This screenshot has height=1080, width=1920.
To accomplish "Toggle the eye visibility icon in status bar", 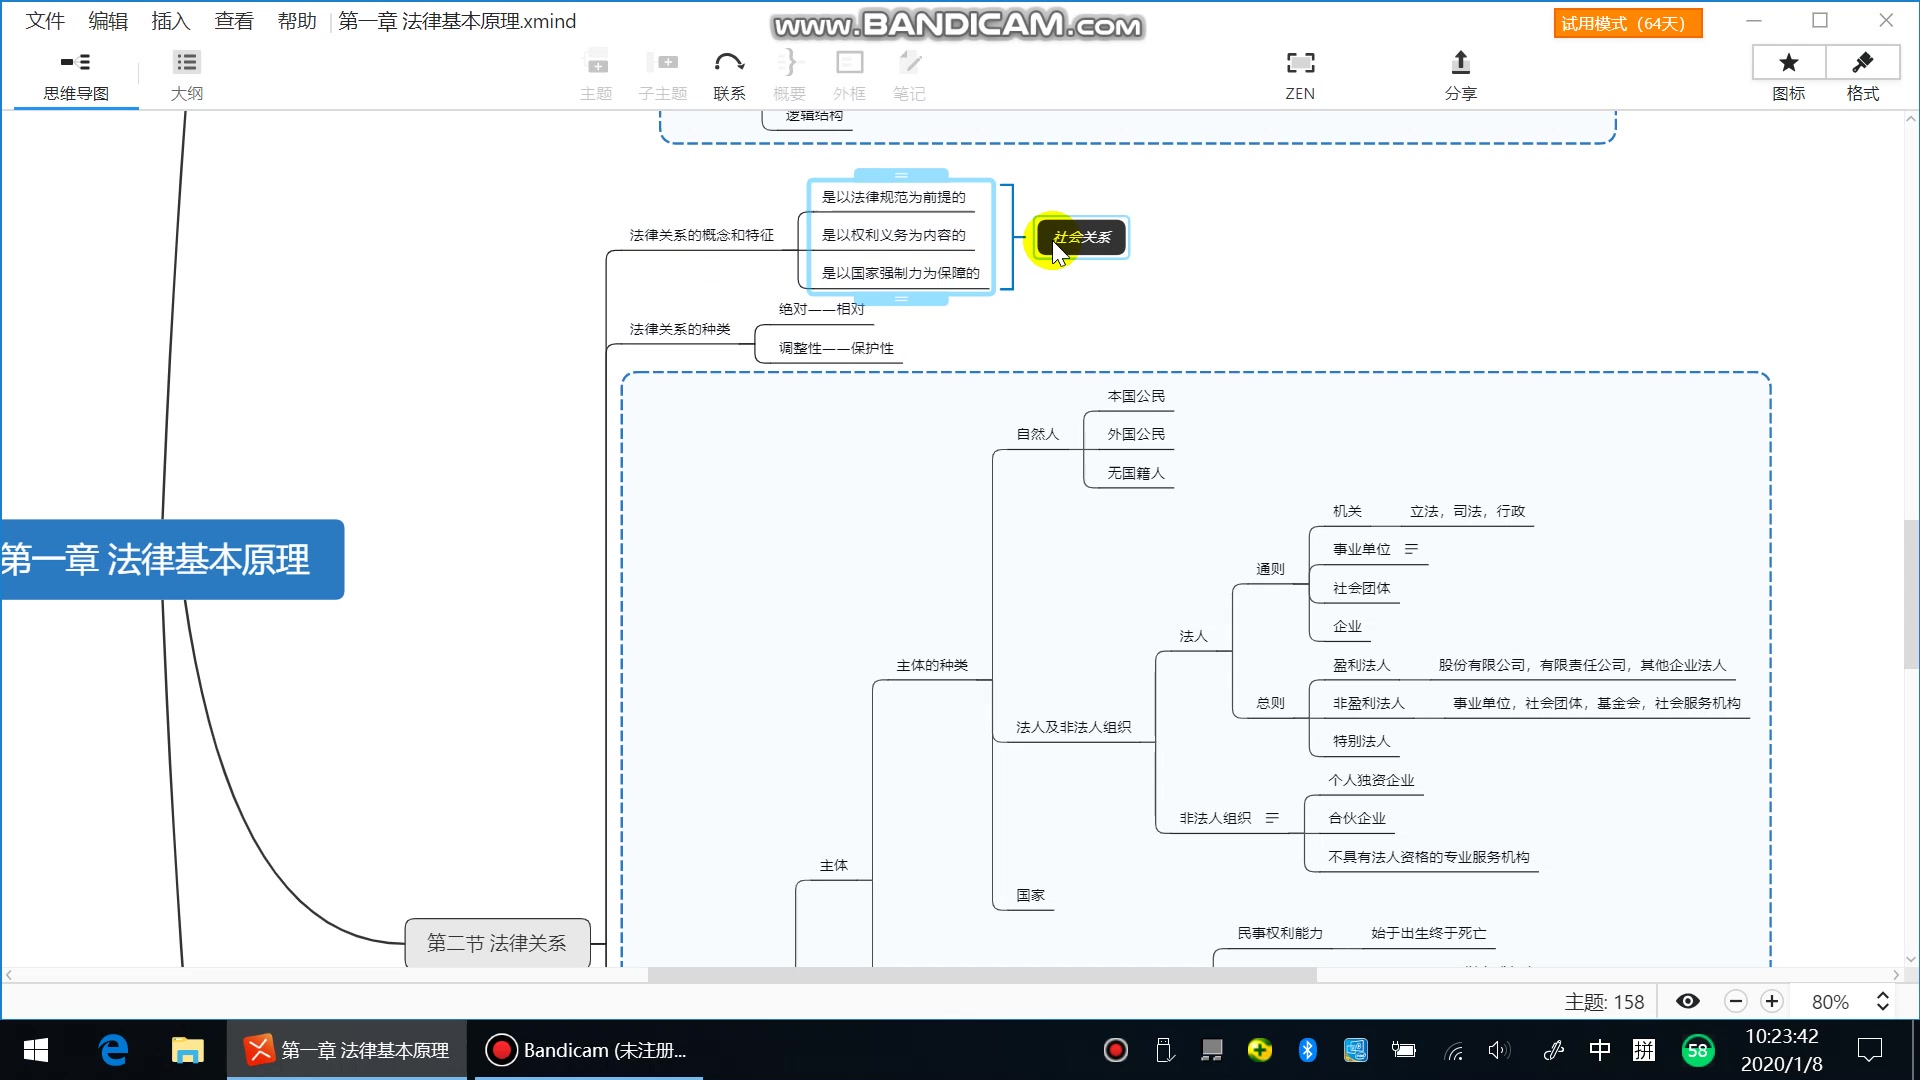I will (x=1688, y=1002).
